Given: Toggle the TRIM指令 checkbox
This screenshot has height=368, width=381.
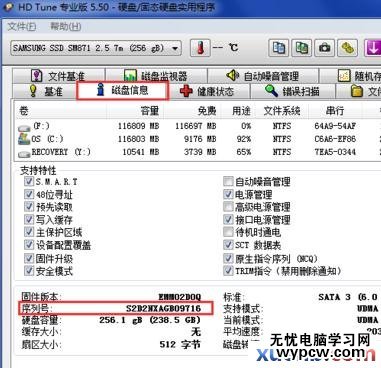Looking at the screenshot, I should click(228, 271).
